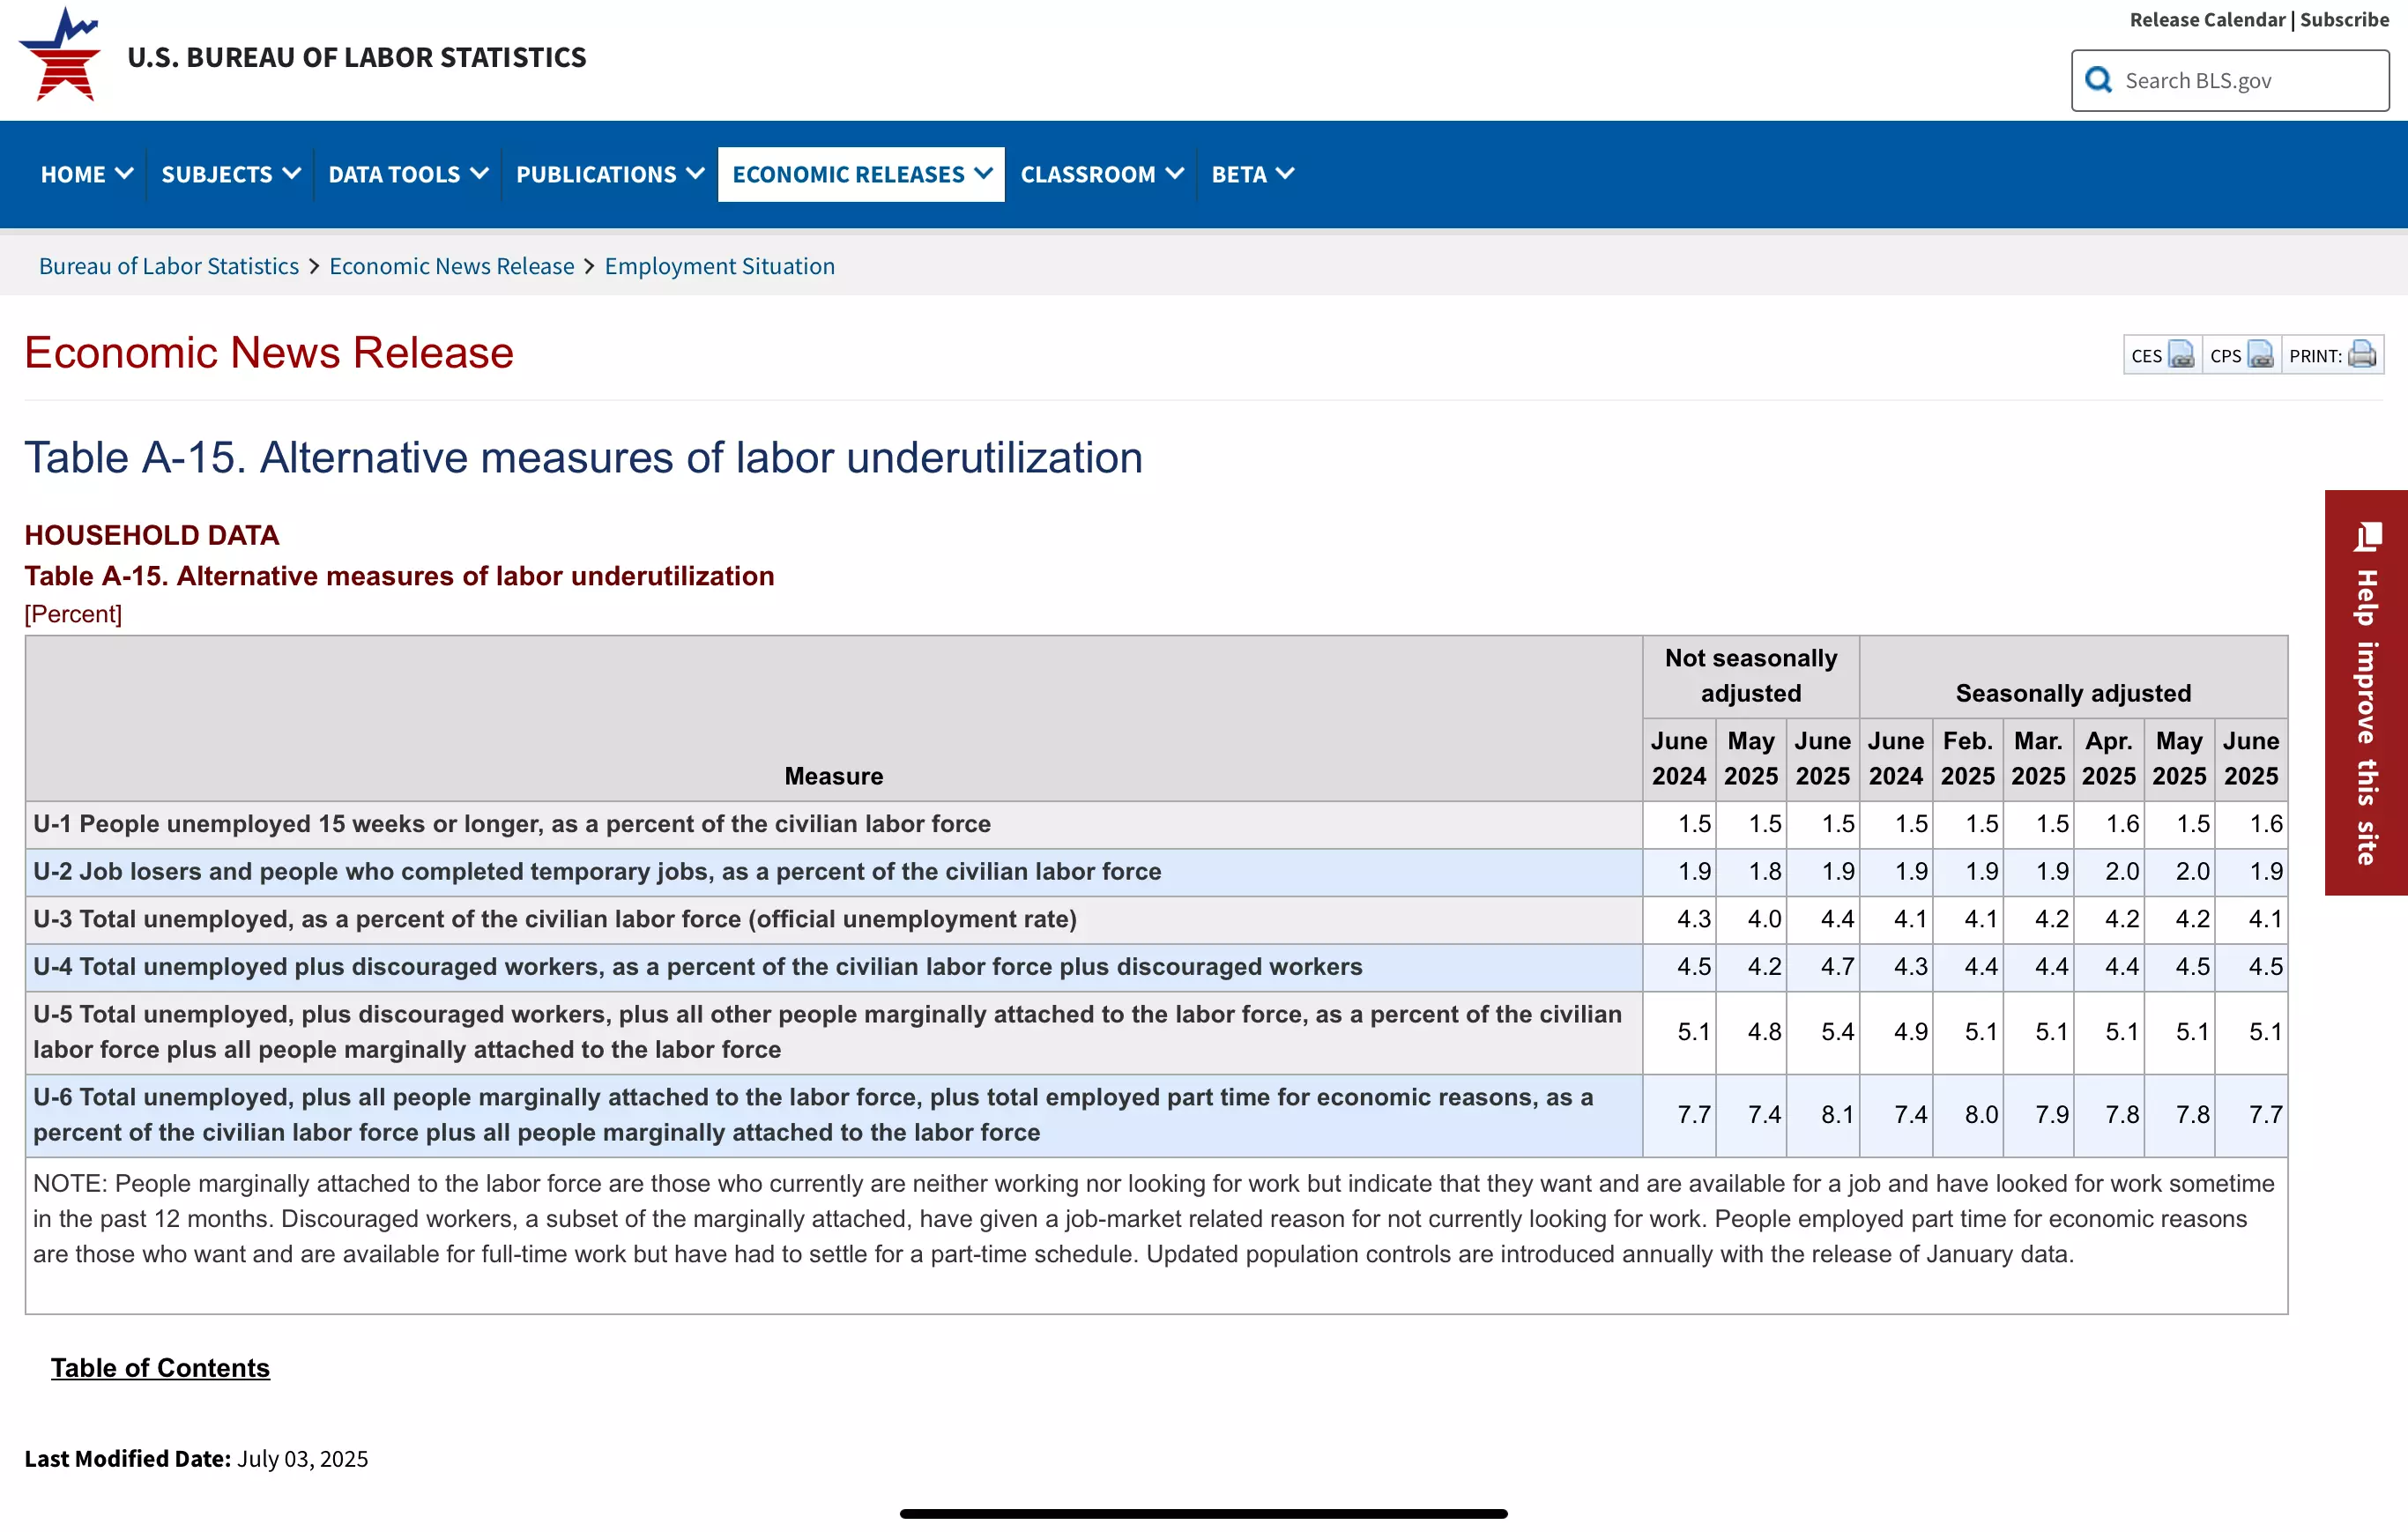The width and height of the screenshot is (2408, 1532).
Task: Click the Last Modified Date text
Action: click(x=196, y=1458)
